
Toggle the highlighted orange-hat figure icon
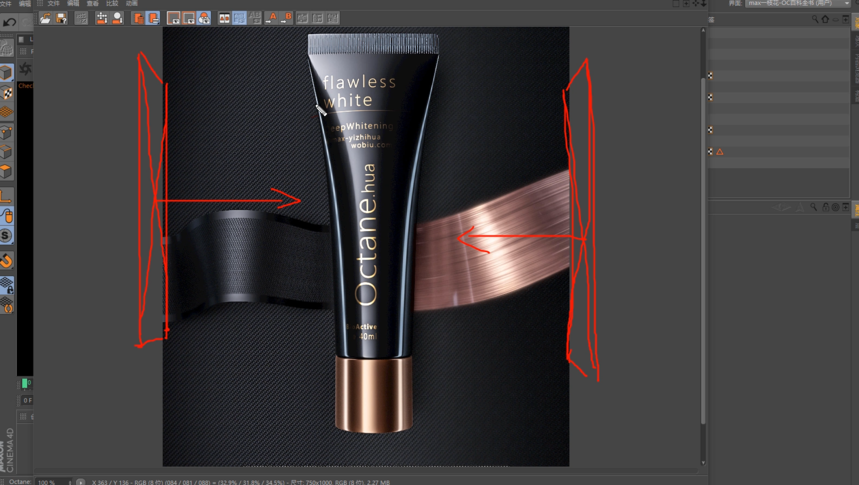204,18
